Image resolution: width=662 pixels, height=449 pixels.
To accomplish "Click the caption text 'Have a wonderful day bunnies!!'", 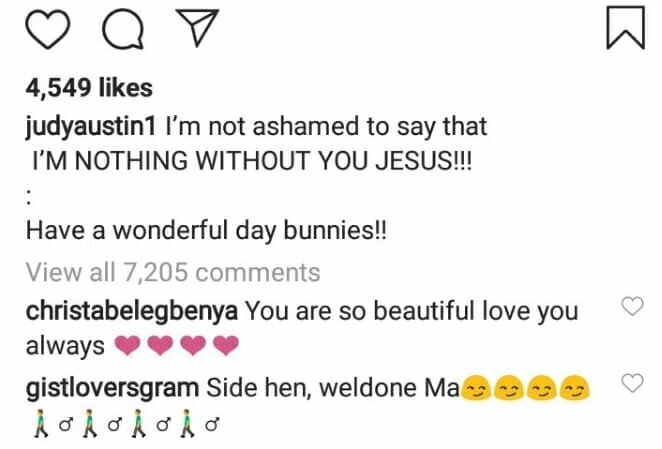I will point(206,231).
